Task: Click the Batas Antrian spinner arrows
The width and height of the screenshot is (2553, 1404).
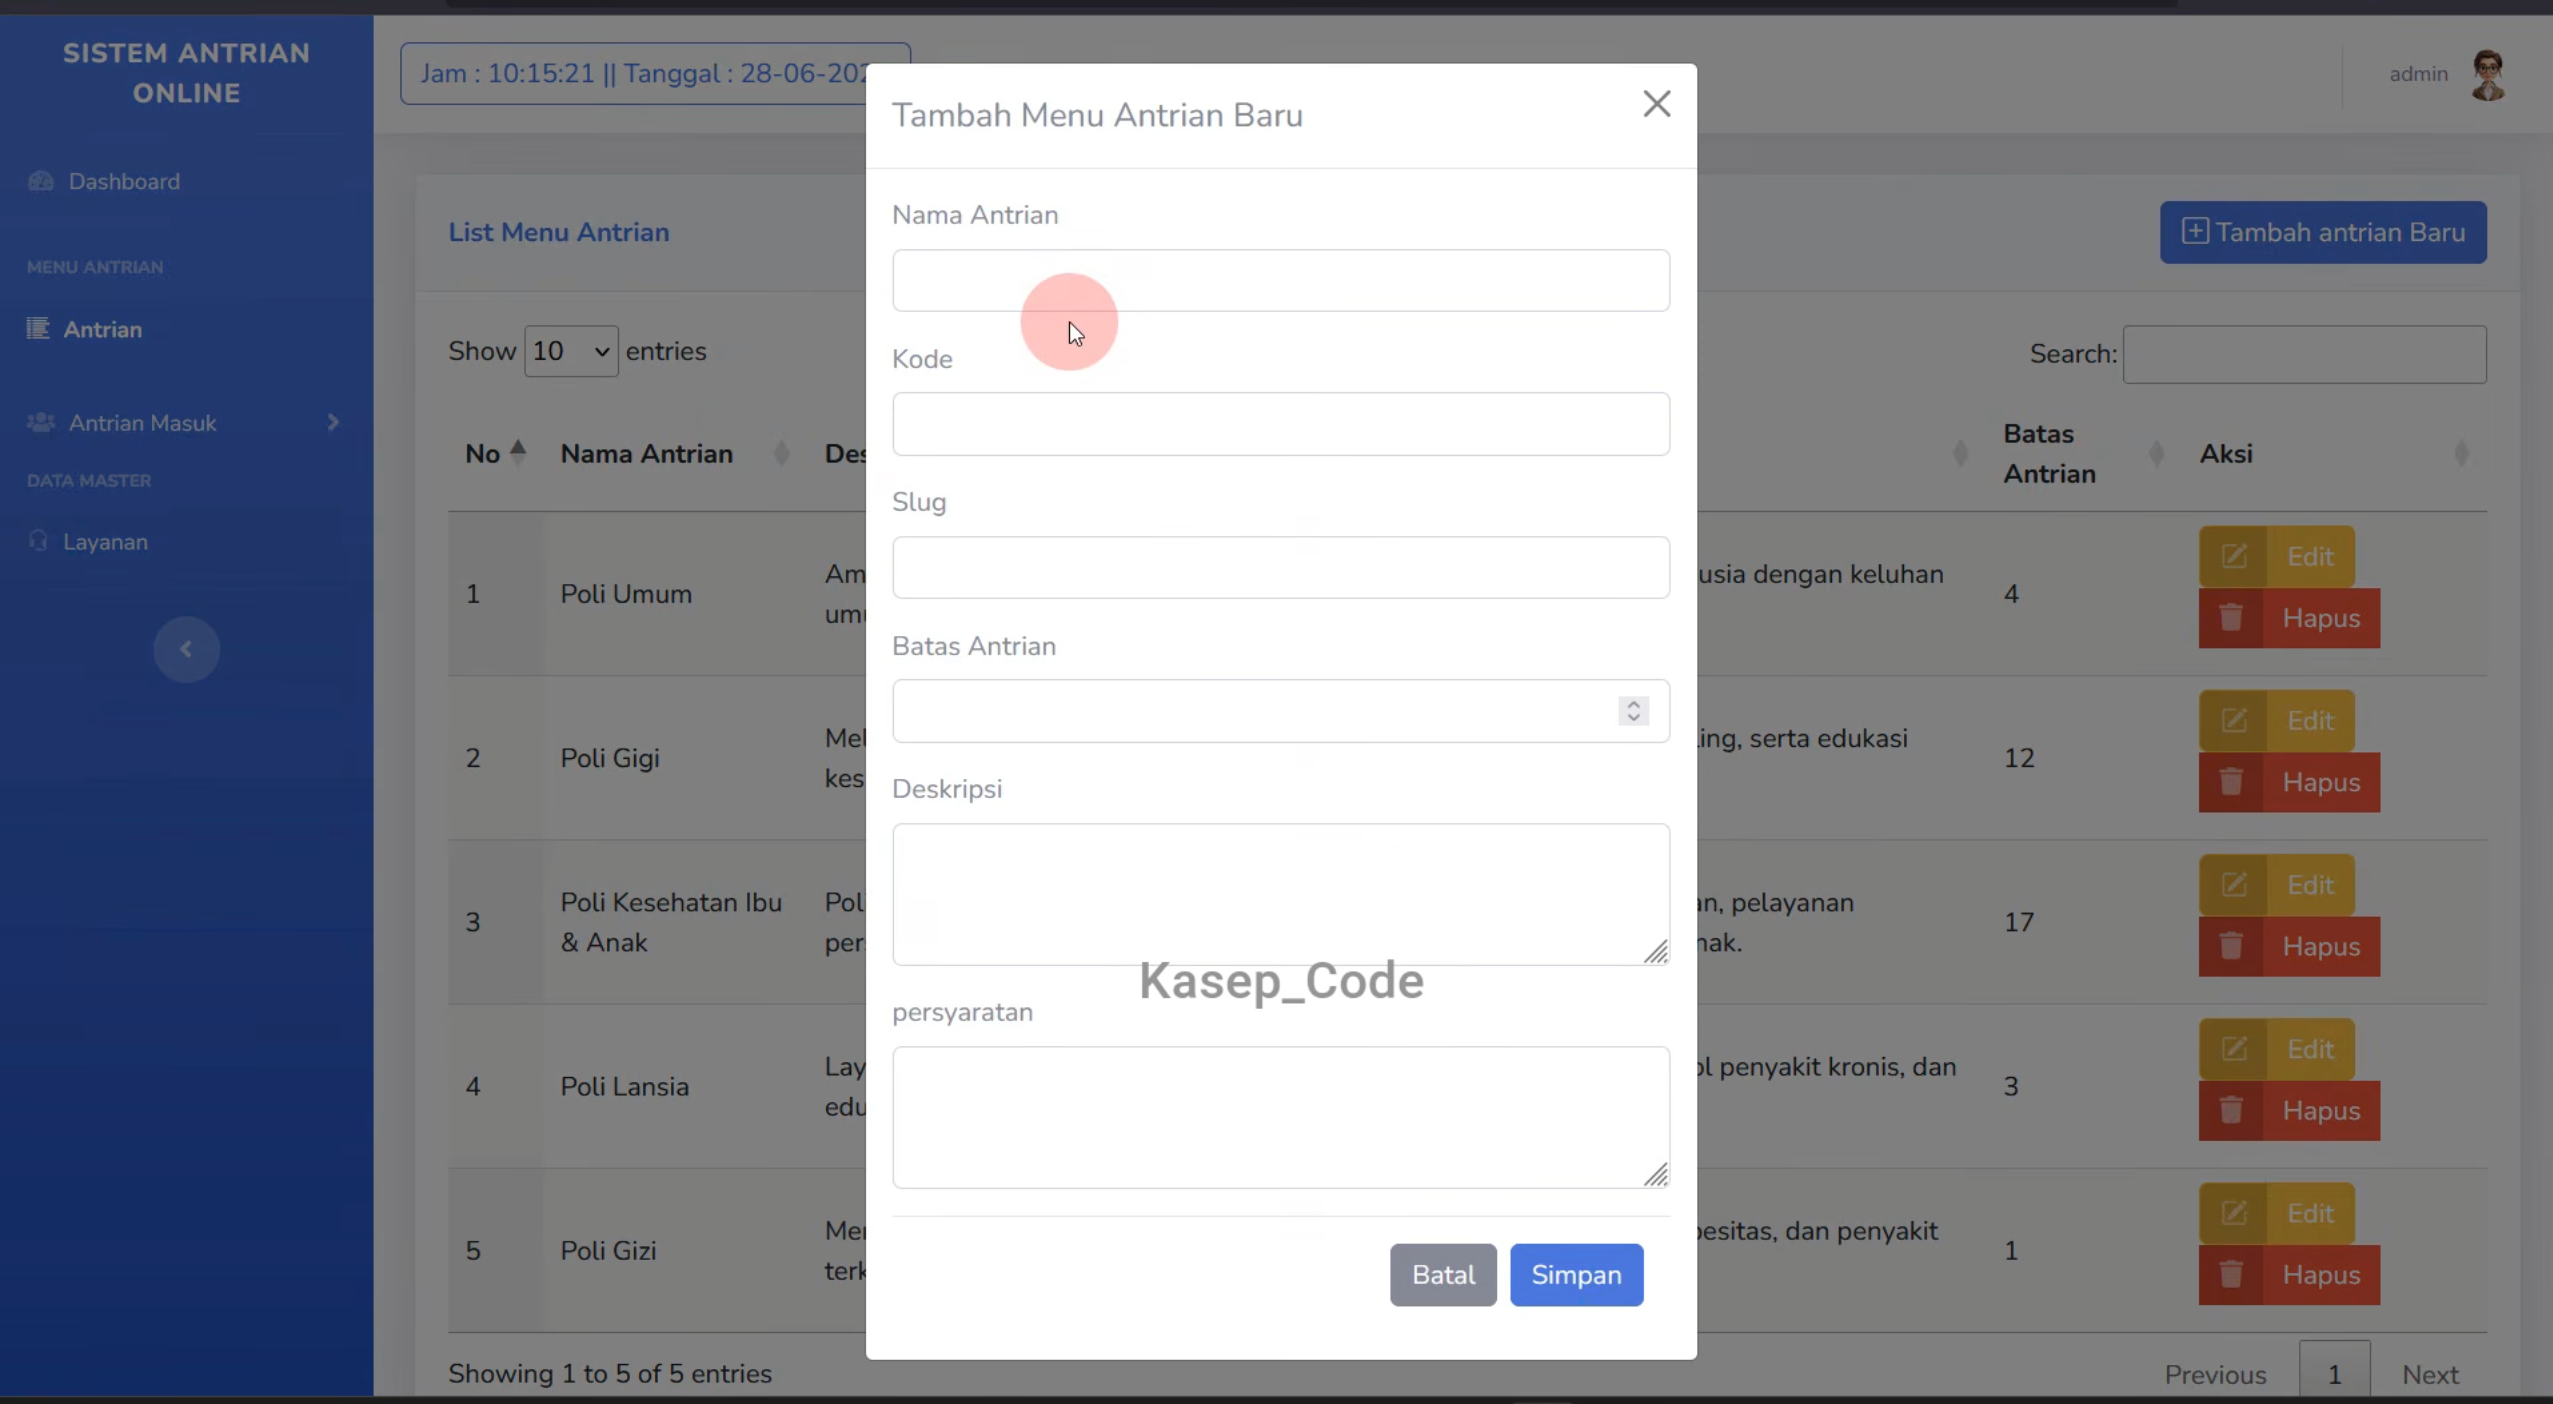Action: tap(1633, 711)
